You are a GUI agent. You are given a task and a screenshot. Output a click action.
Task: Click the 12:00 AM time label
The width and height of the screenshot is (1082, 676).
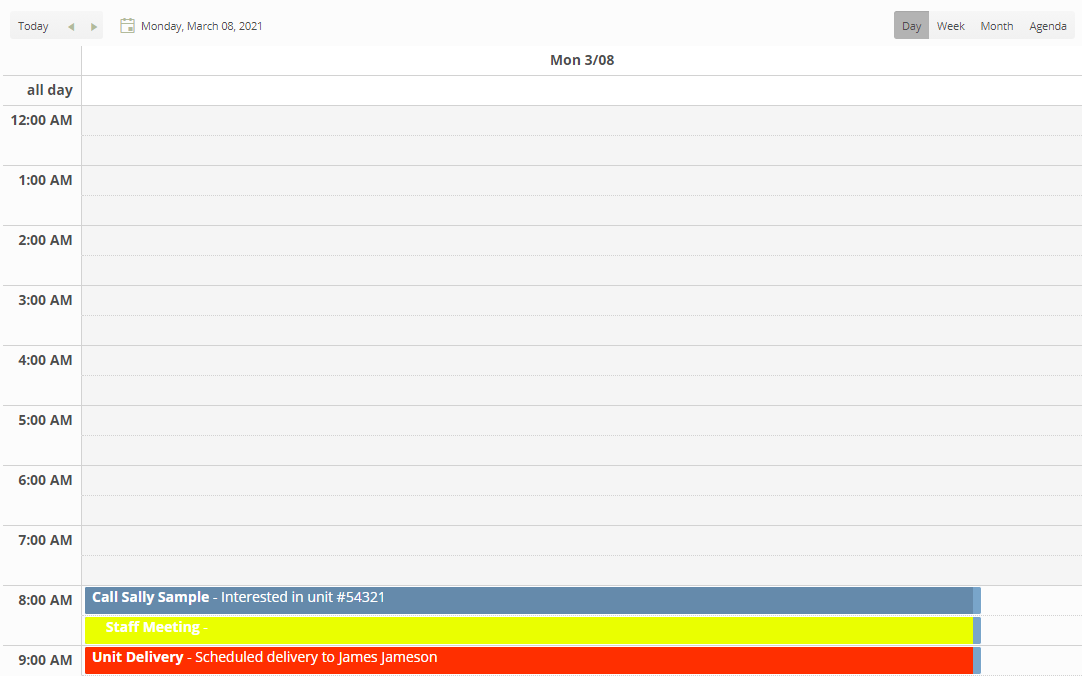click(x=41, y=120)
